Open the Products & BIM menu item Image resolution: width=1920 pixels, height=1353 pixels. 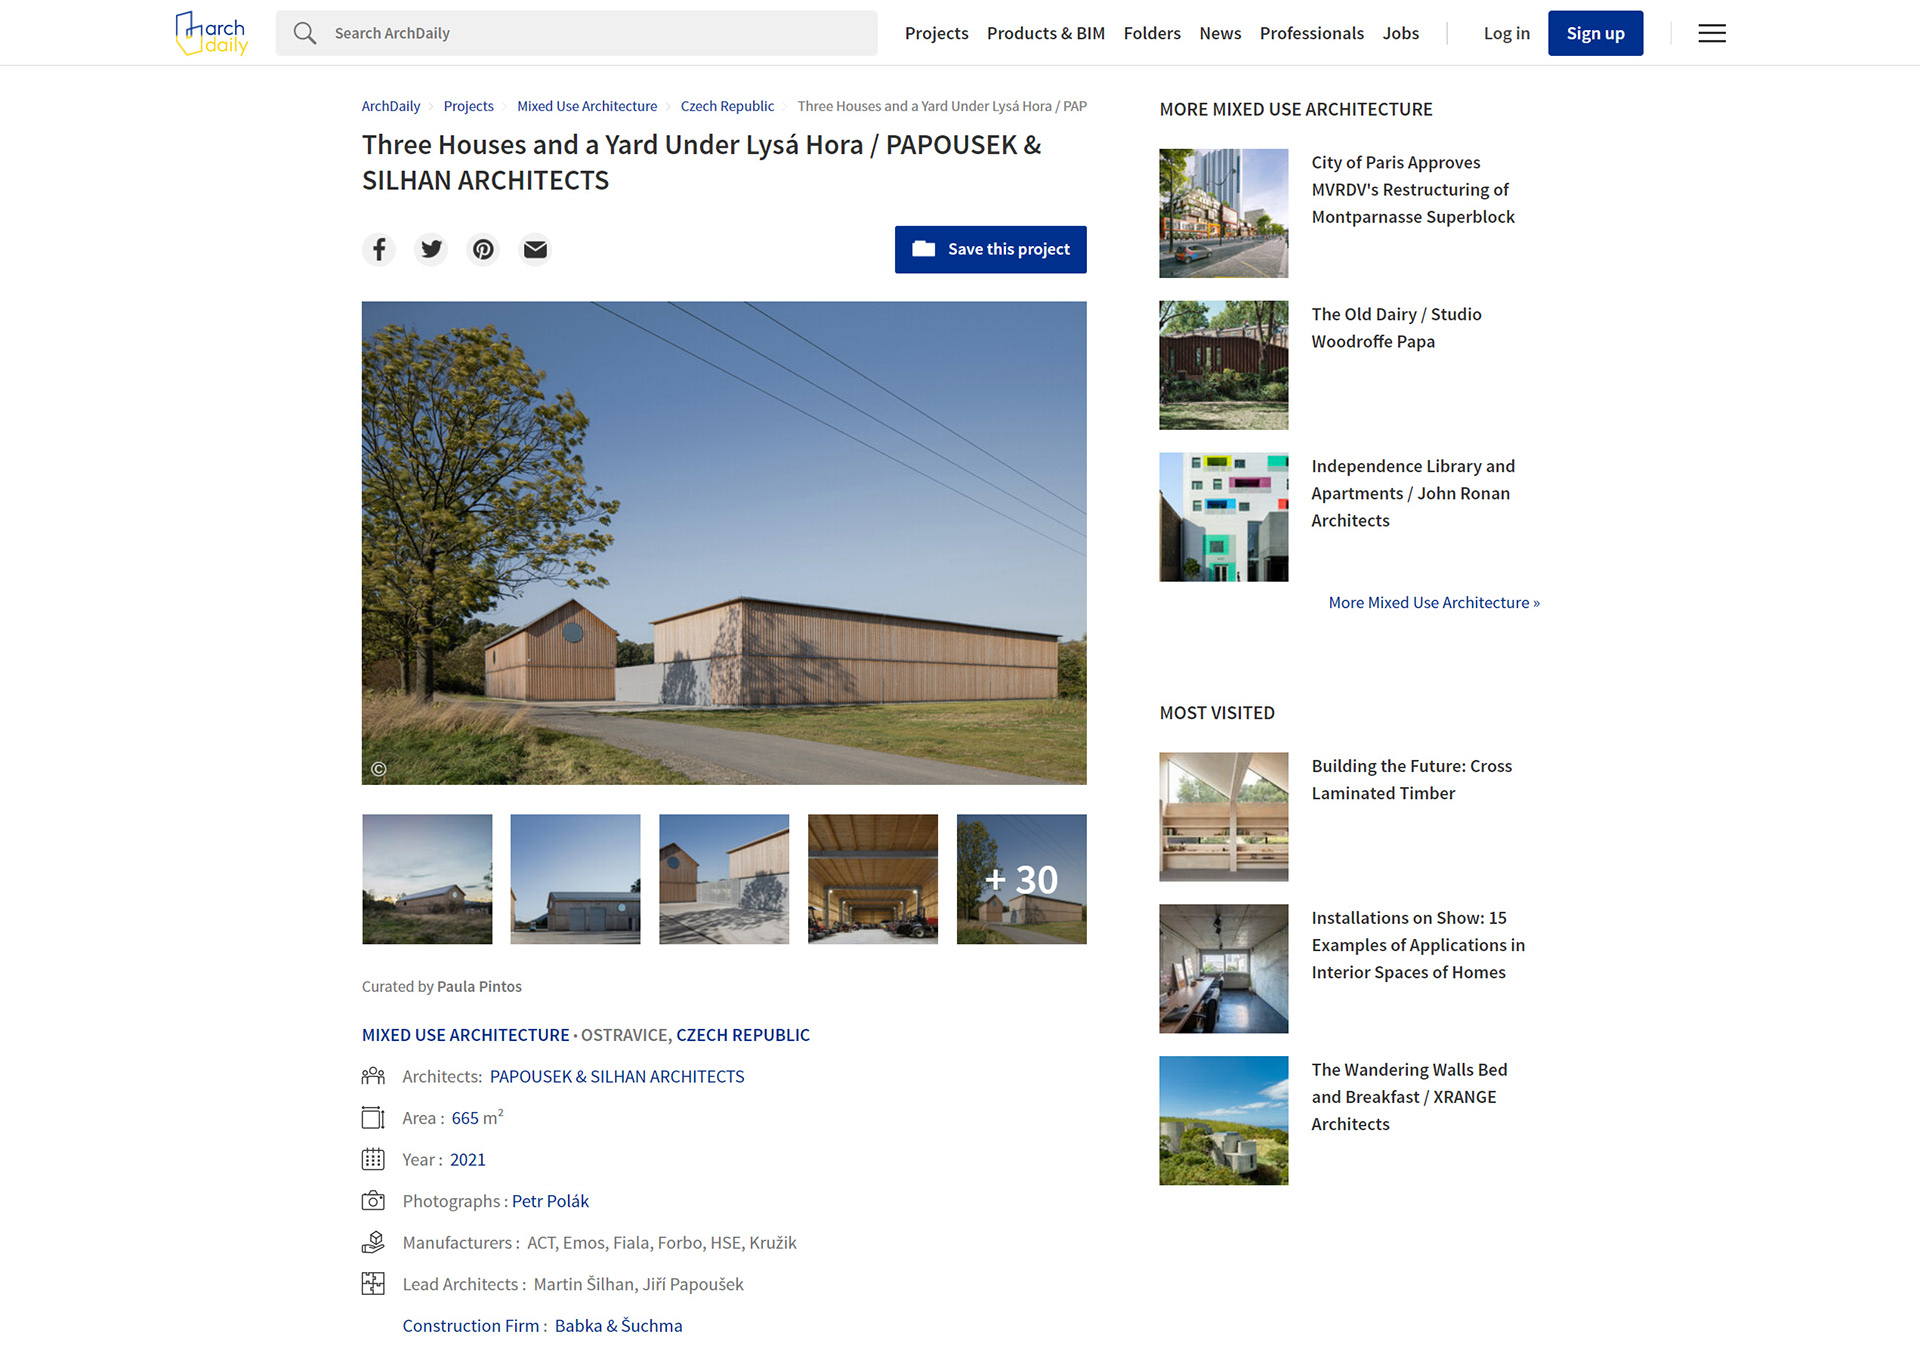(x=1045, y=33)
